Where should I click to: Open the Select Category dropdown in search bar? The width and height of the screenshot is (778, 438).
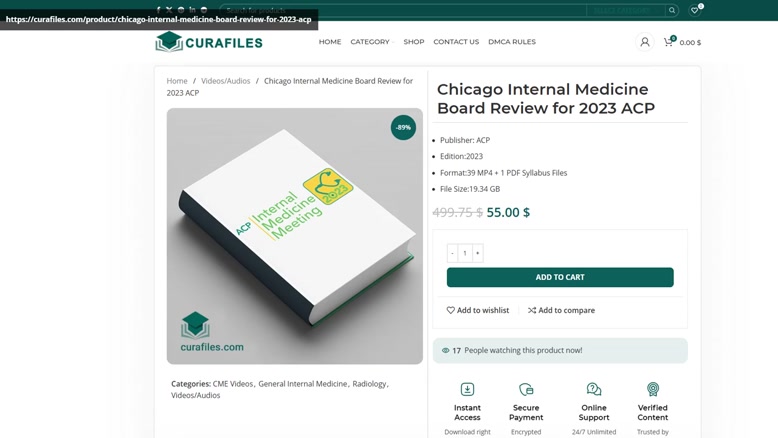tap(625, 10)
